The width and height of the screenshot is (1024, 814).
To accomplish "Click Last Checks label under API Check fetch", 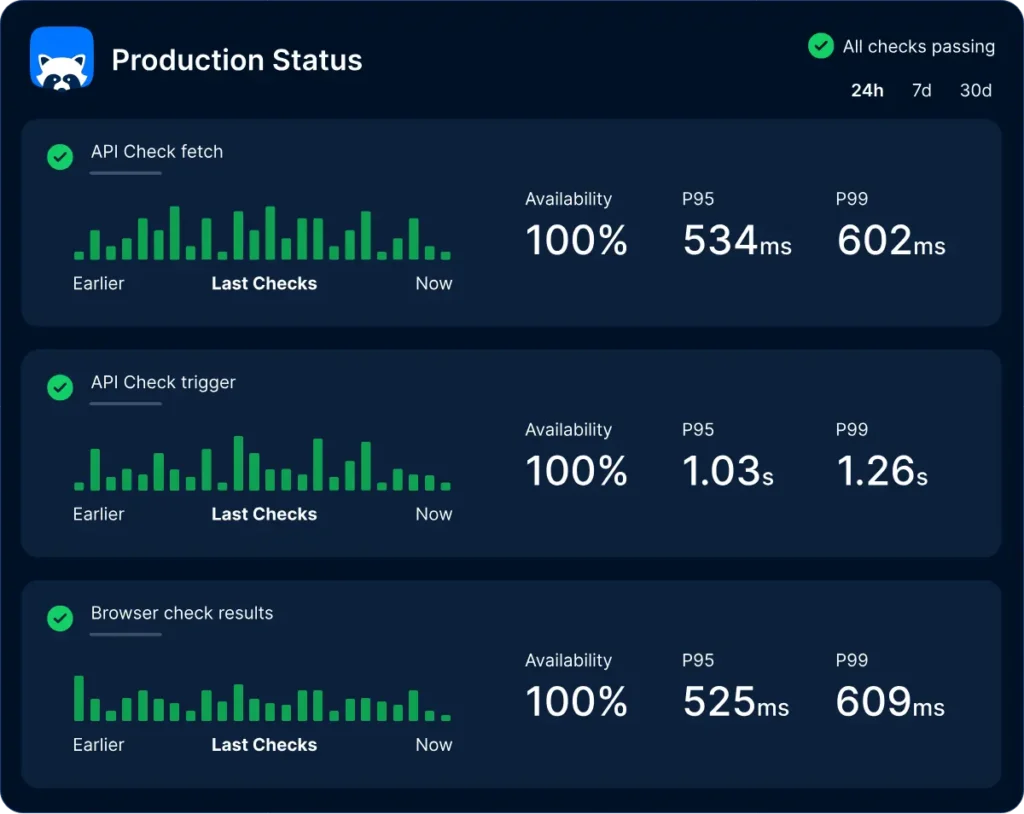I will click(264, 284).
